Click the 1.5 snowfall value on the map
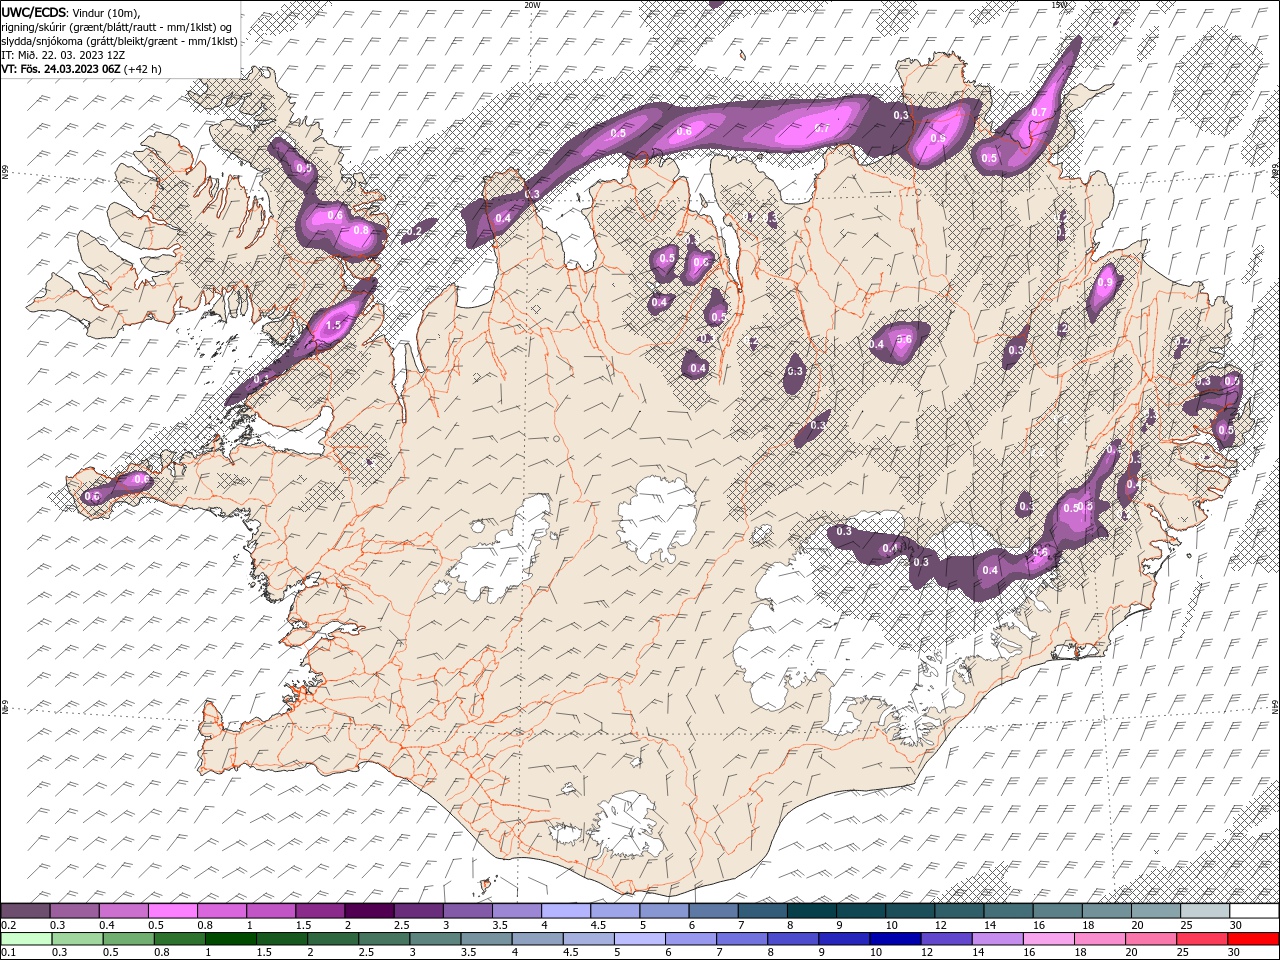 click(334, 326)
